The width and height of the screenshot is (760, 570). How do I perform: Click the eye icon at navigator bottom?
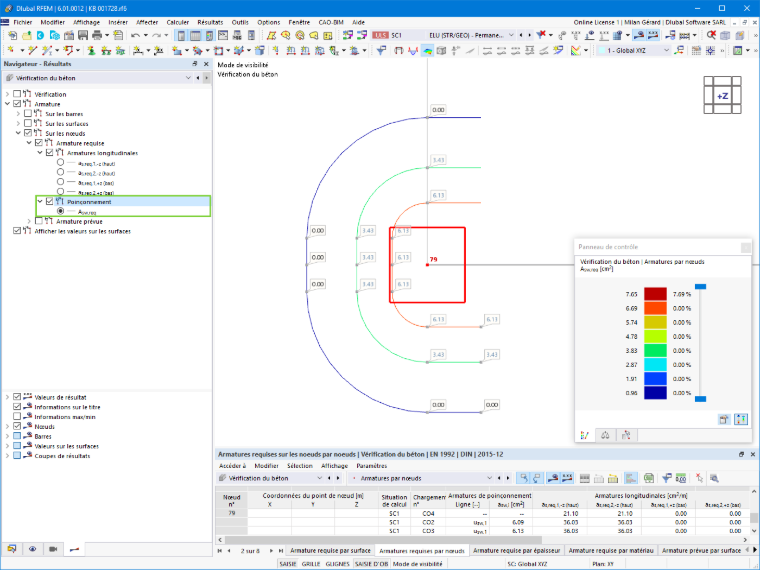click(32, 549)
